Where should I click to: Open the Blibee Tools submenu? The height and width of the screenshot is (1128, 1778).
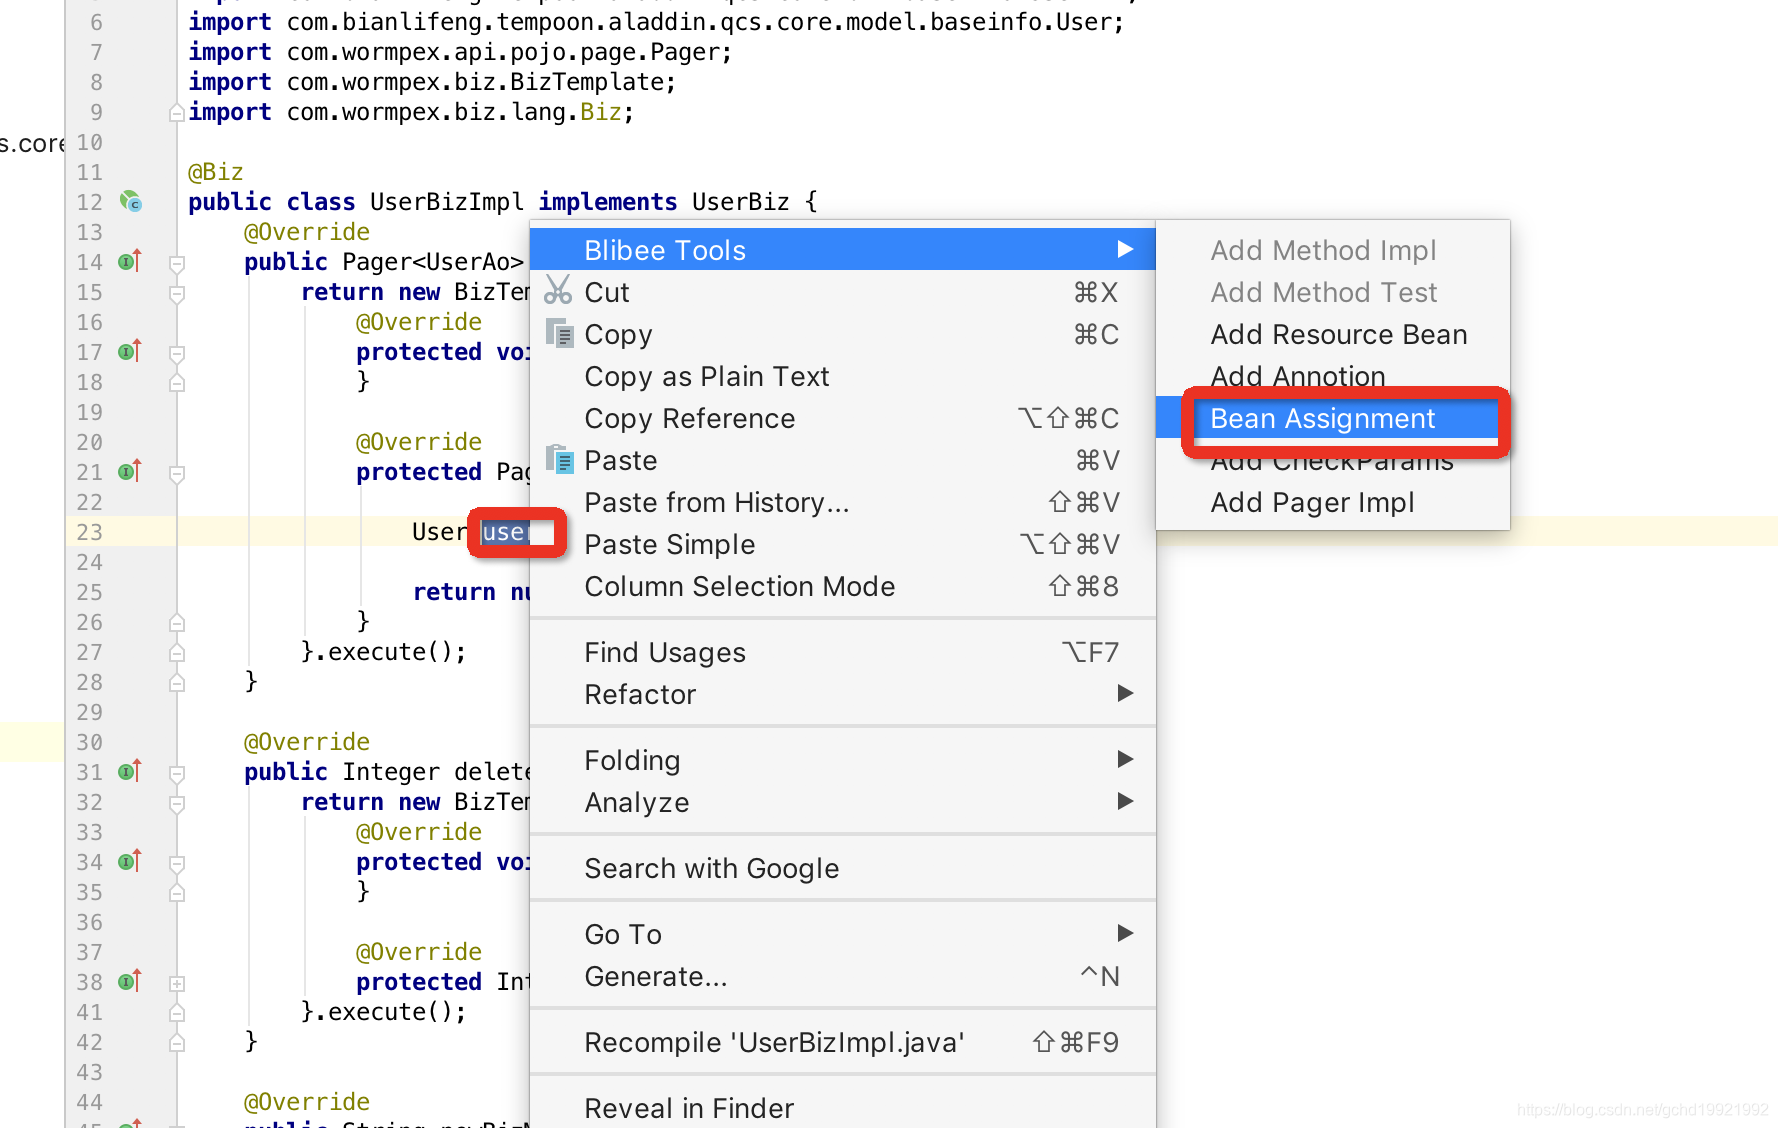click(842, 249)
